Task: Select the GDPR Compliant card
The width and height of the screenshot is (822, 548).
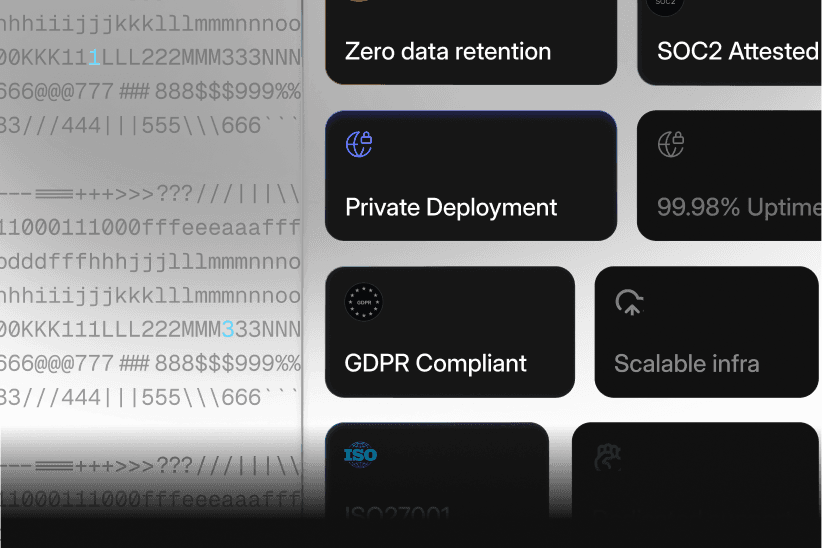Action: [450, 332]
